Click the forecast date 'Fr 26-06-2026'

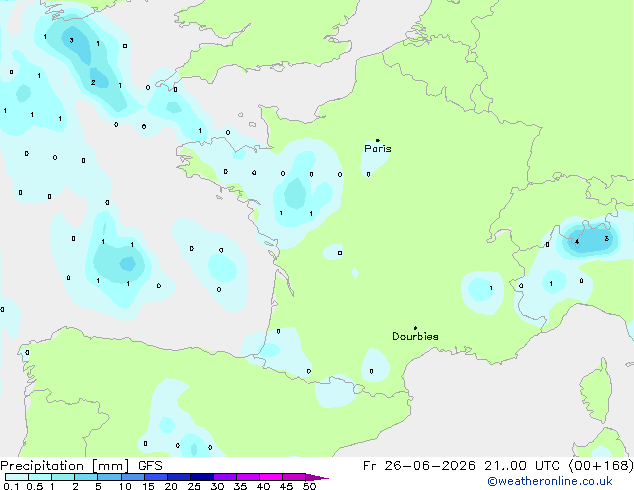pyautogui.click(x=419, y=466)
